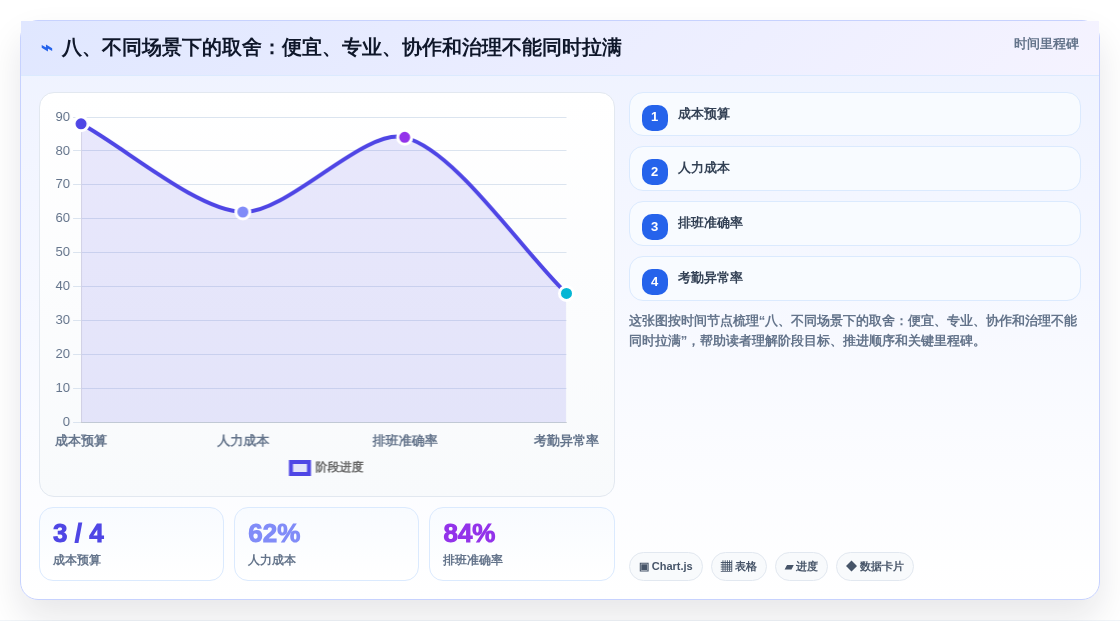
Task: Open the 3 / 4 成本预算 stat card
Action: [131, 544]
